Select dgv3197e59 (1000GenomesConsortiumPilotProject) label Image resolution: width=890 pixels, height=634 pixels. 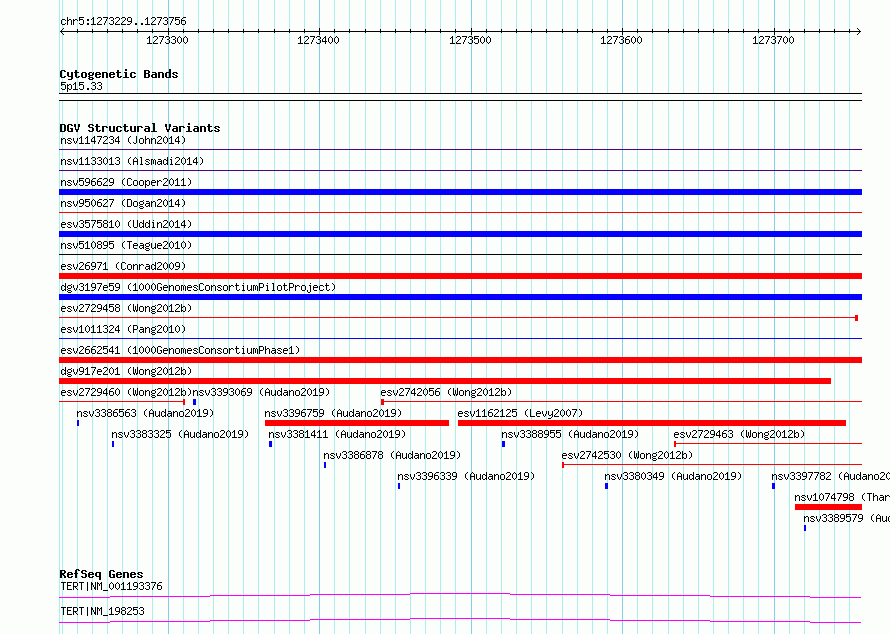(x=198, y=287)
